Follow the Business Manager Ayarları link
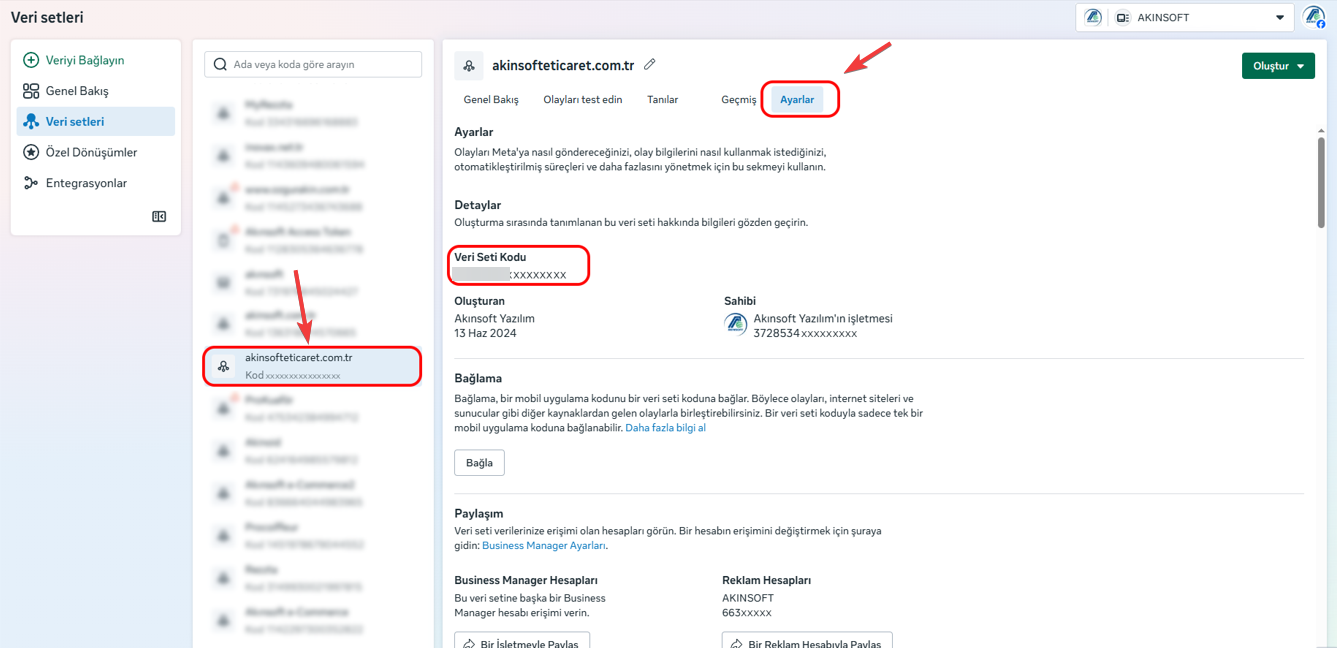 click(x=543, y=546)
